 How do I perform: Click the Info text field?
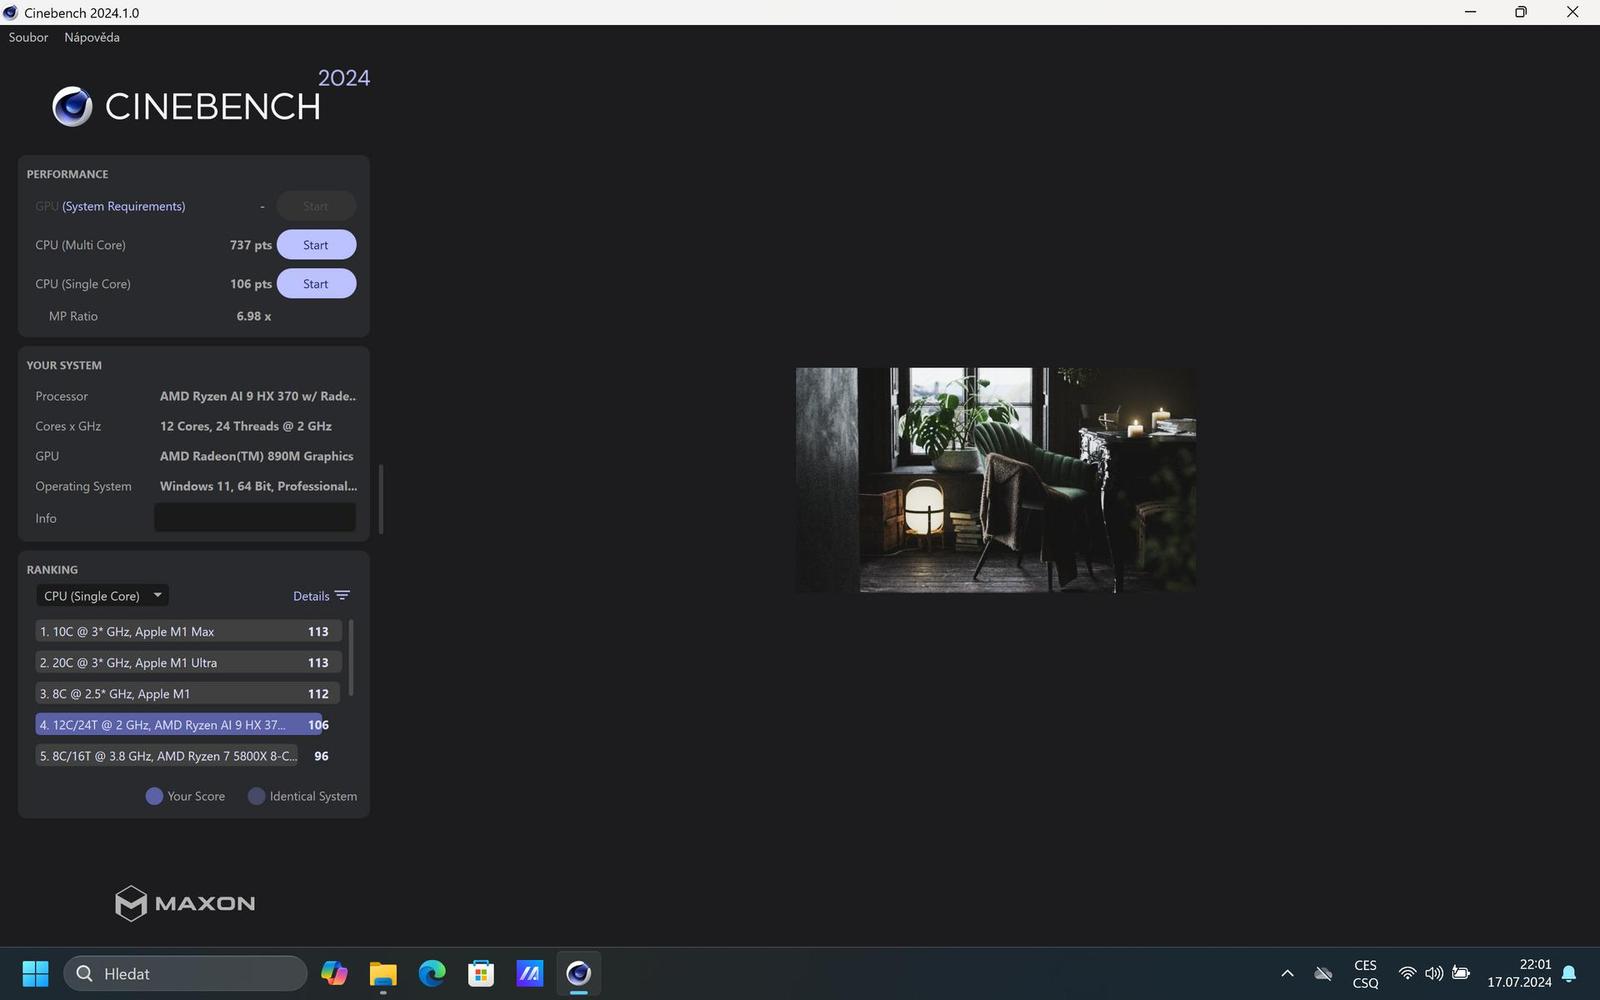255,518
